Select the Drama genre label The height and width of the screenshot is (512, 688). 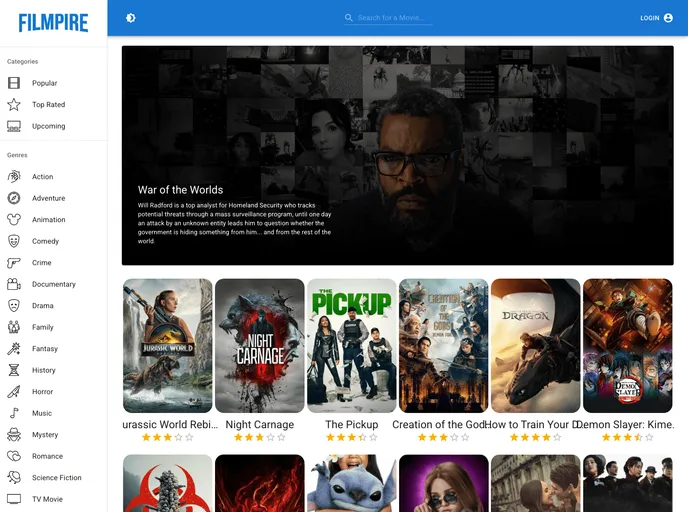pos(43,305)
